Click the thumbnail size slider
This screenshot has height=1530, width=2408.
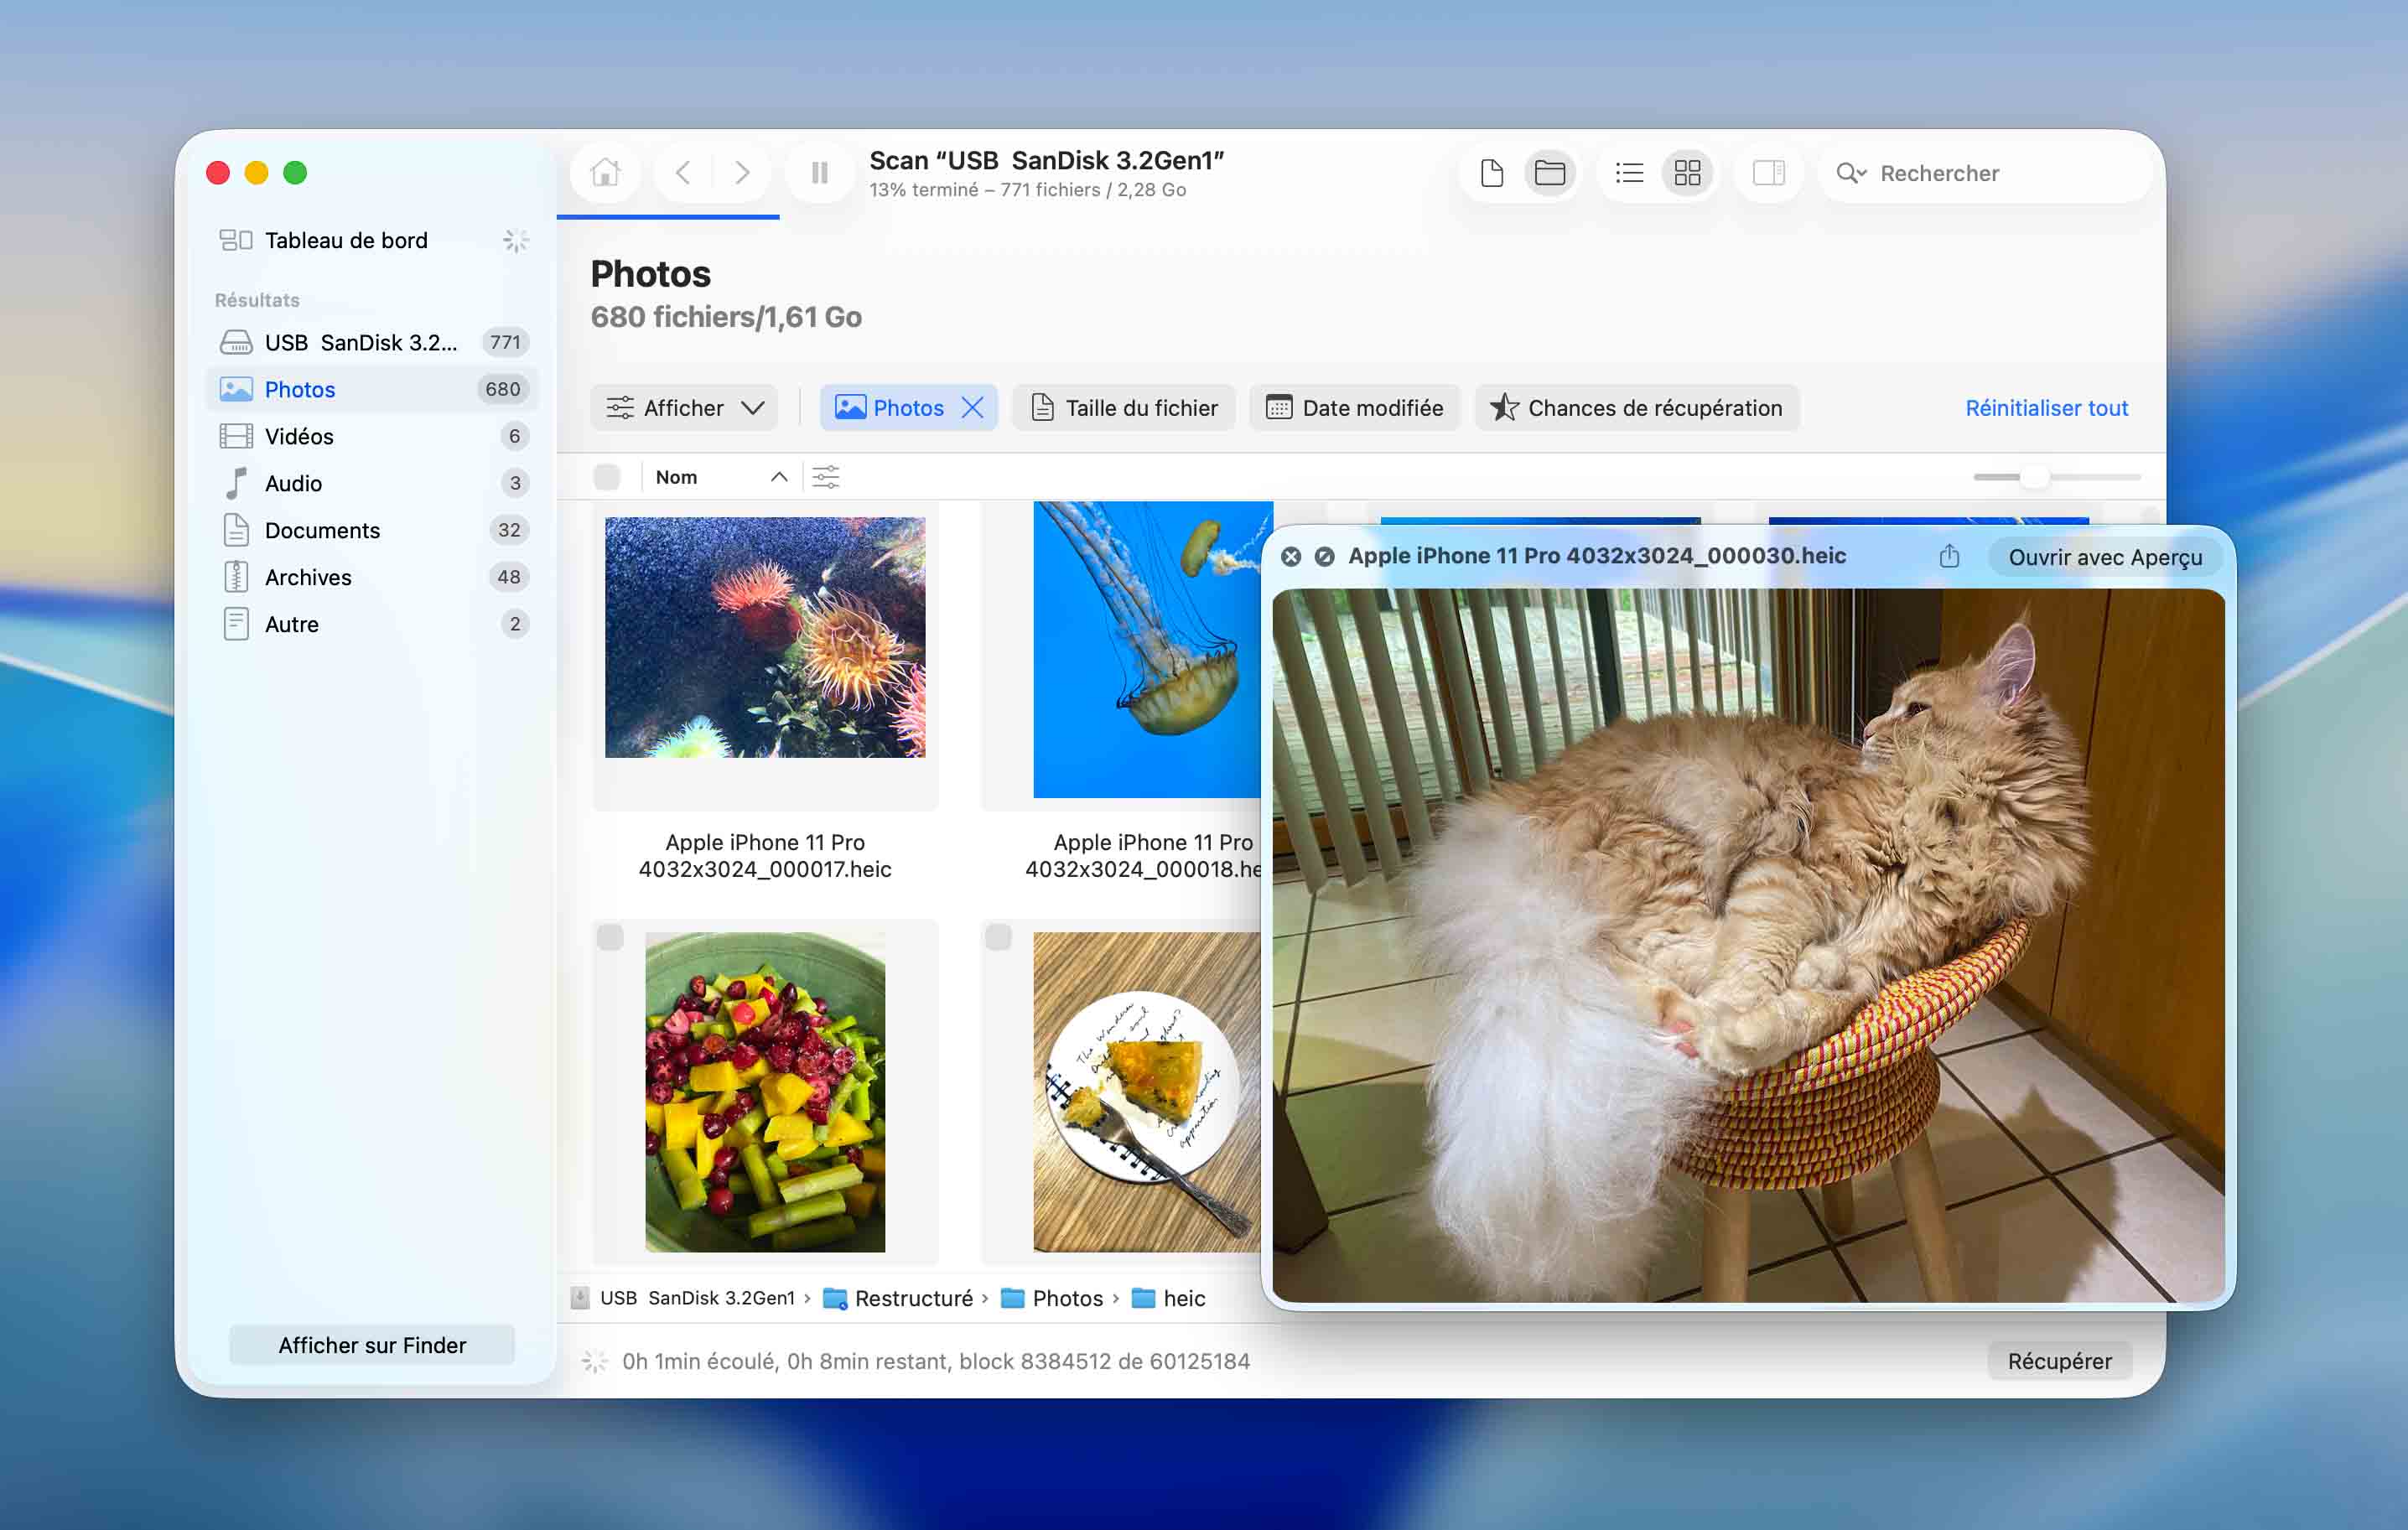point(2034,477)
